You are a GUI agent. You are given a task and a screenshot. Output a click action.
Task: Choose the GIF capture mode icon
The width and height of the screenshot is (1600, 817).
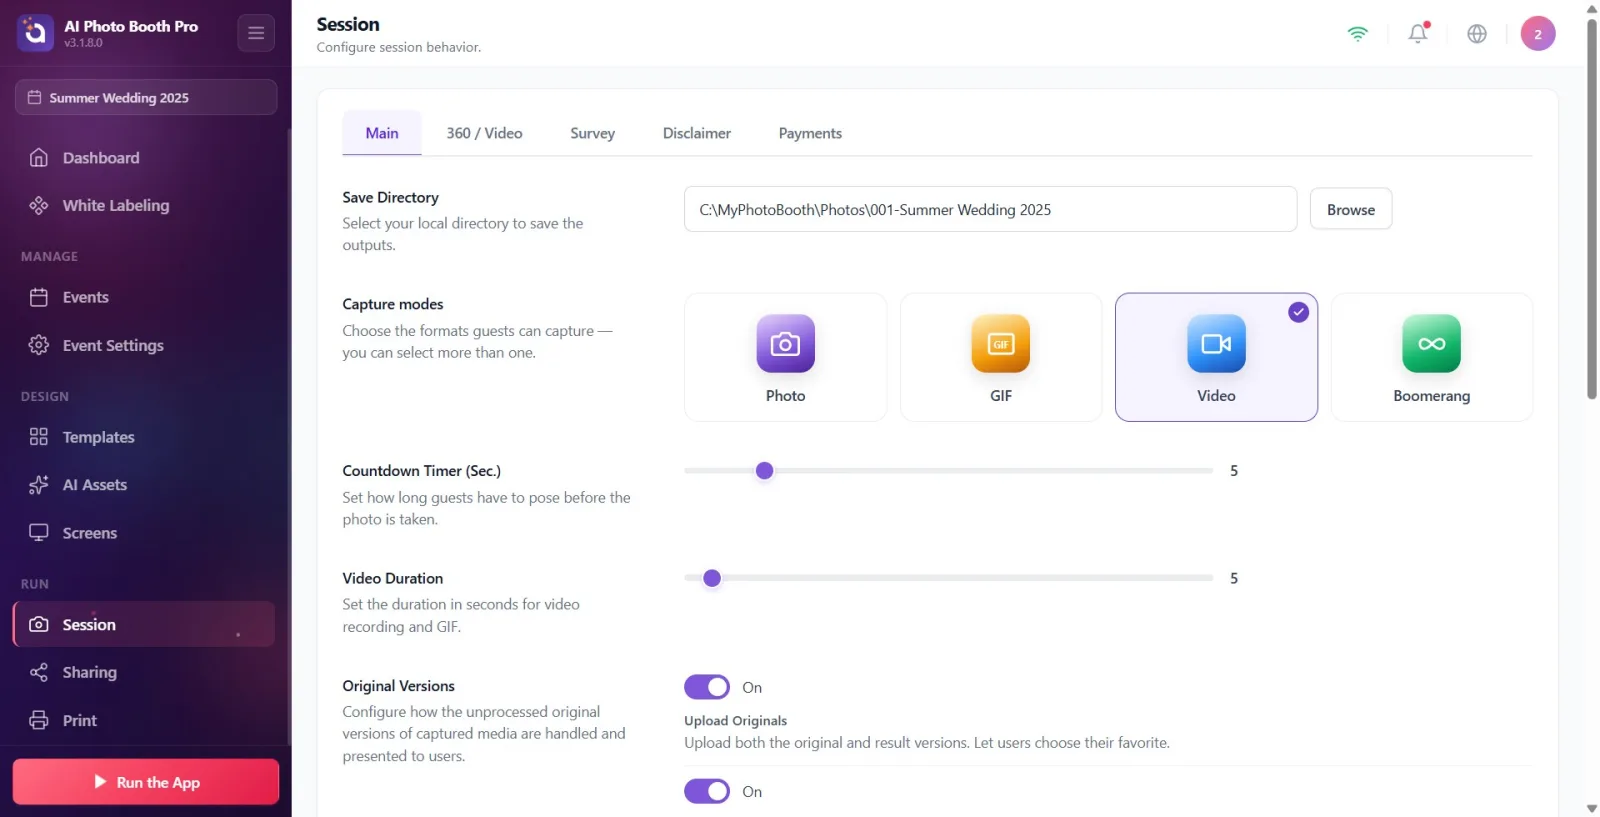(1000, 344)
